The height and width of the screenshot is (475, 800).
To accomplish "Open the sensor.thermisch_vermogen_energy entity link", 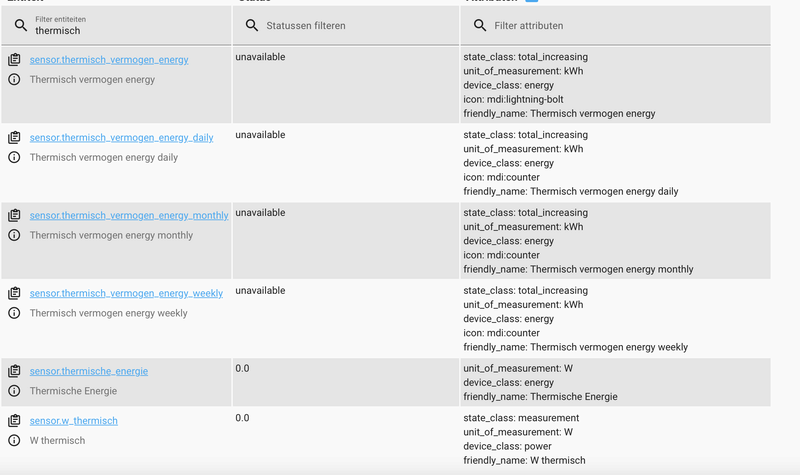I will click(x=109, y=60).
